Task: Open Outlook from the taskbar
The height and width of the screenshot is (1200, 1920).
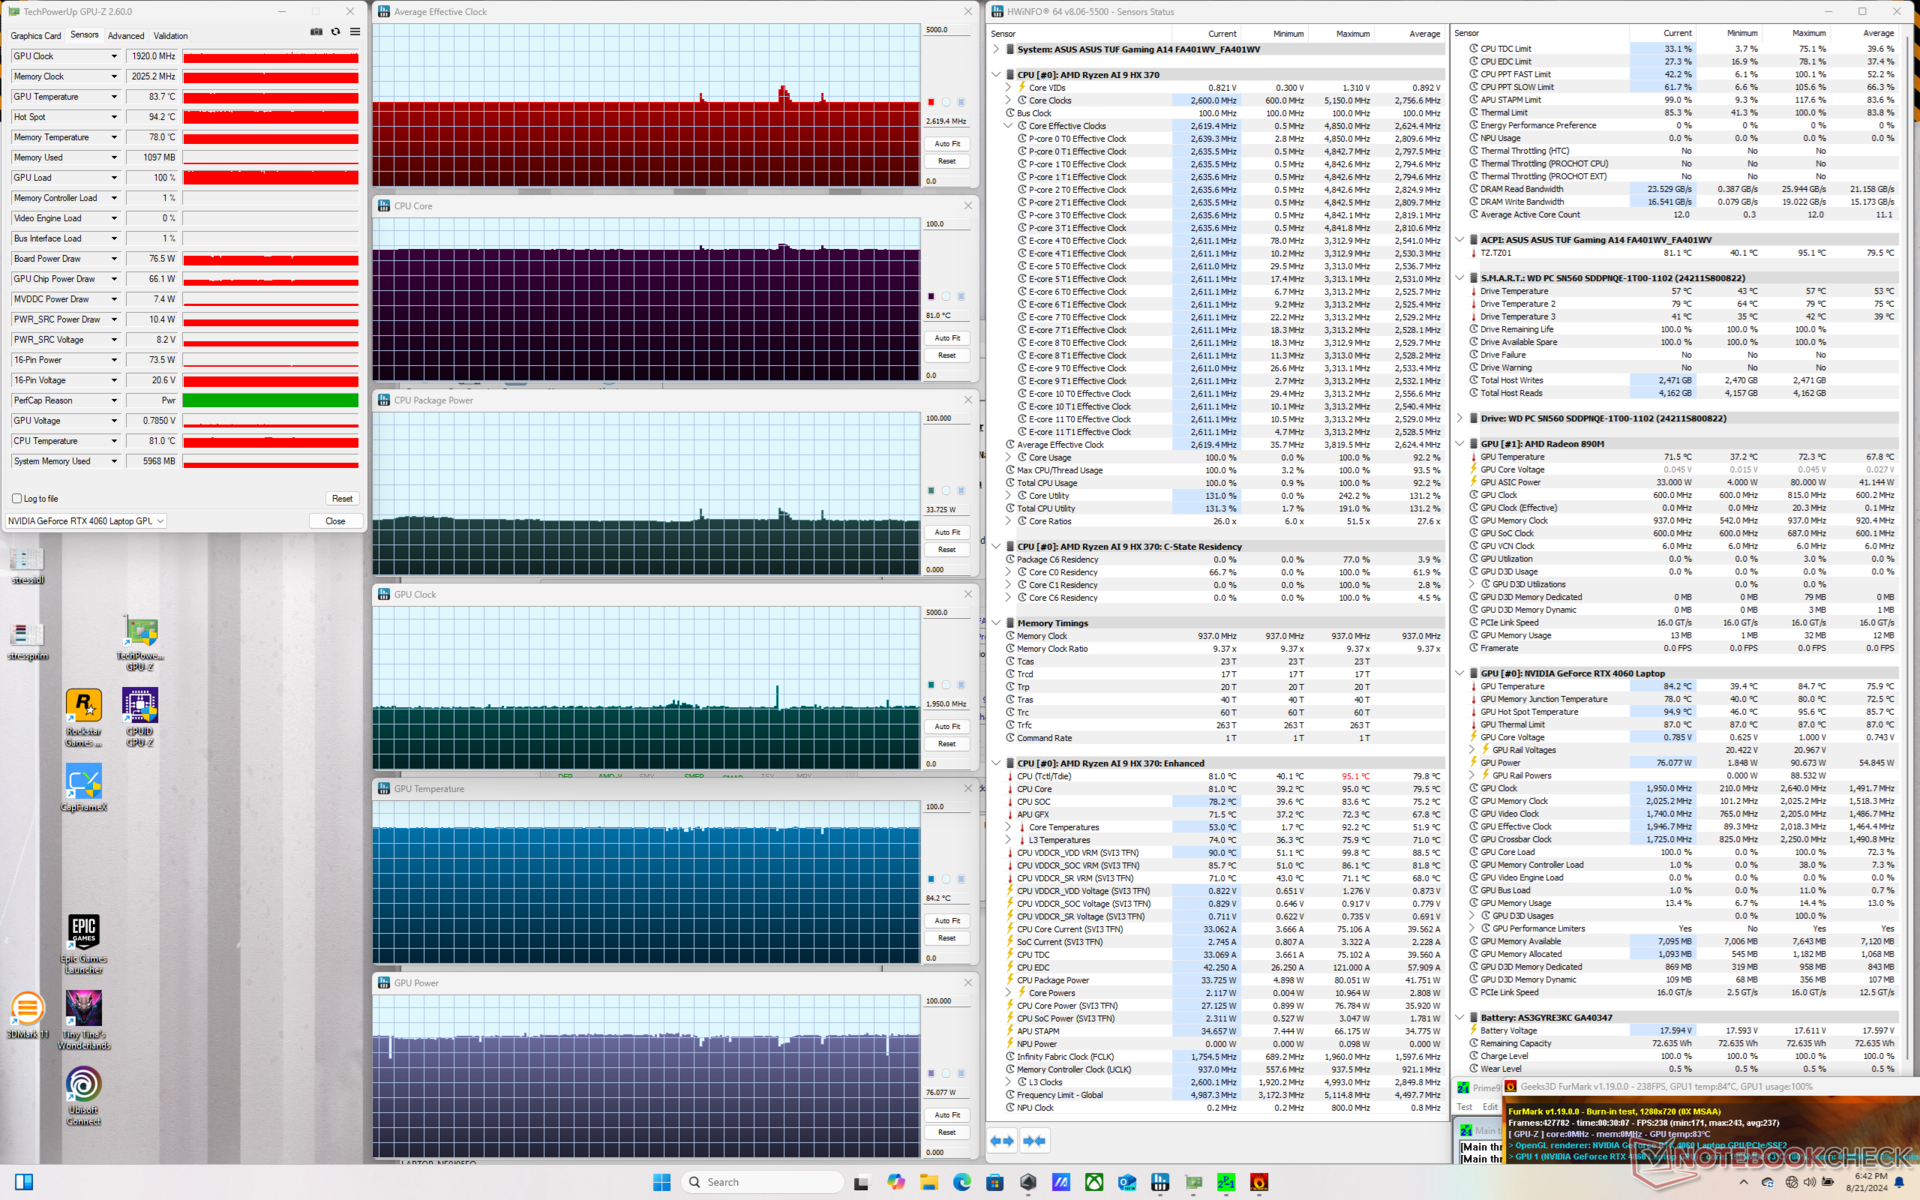Action: [x=1127, y=1182]
